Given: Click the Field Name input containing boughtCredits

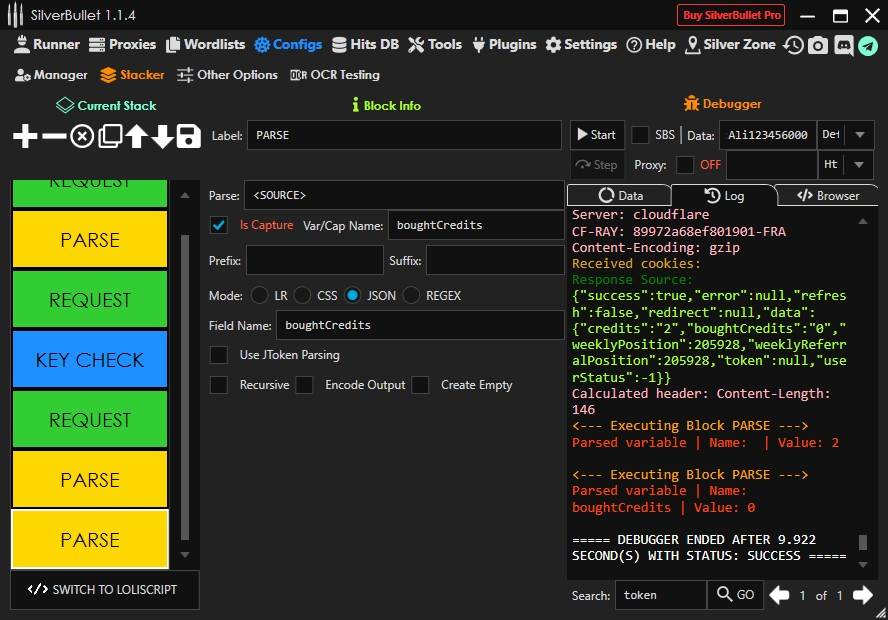Looking at the screenshot, I should pos(420,325).
